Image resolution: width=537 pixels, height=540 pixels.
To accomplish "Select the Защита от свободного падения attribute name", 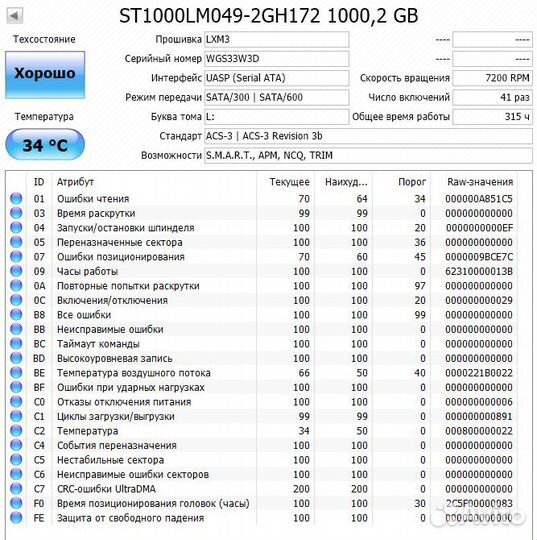I will click(131, 518).
